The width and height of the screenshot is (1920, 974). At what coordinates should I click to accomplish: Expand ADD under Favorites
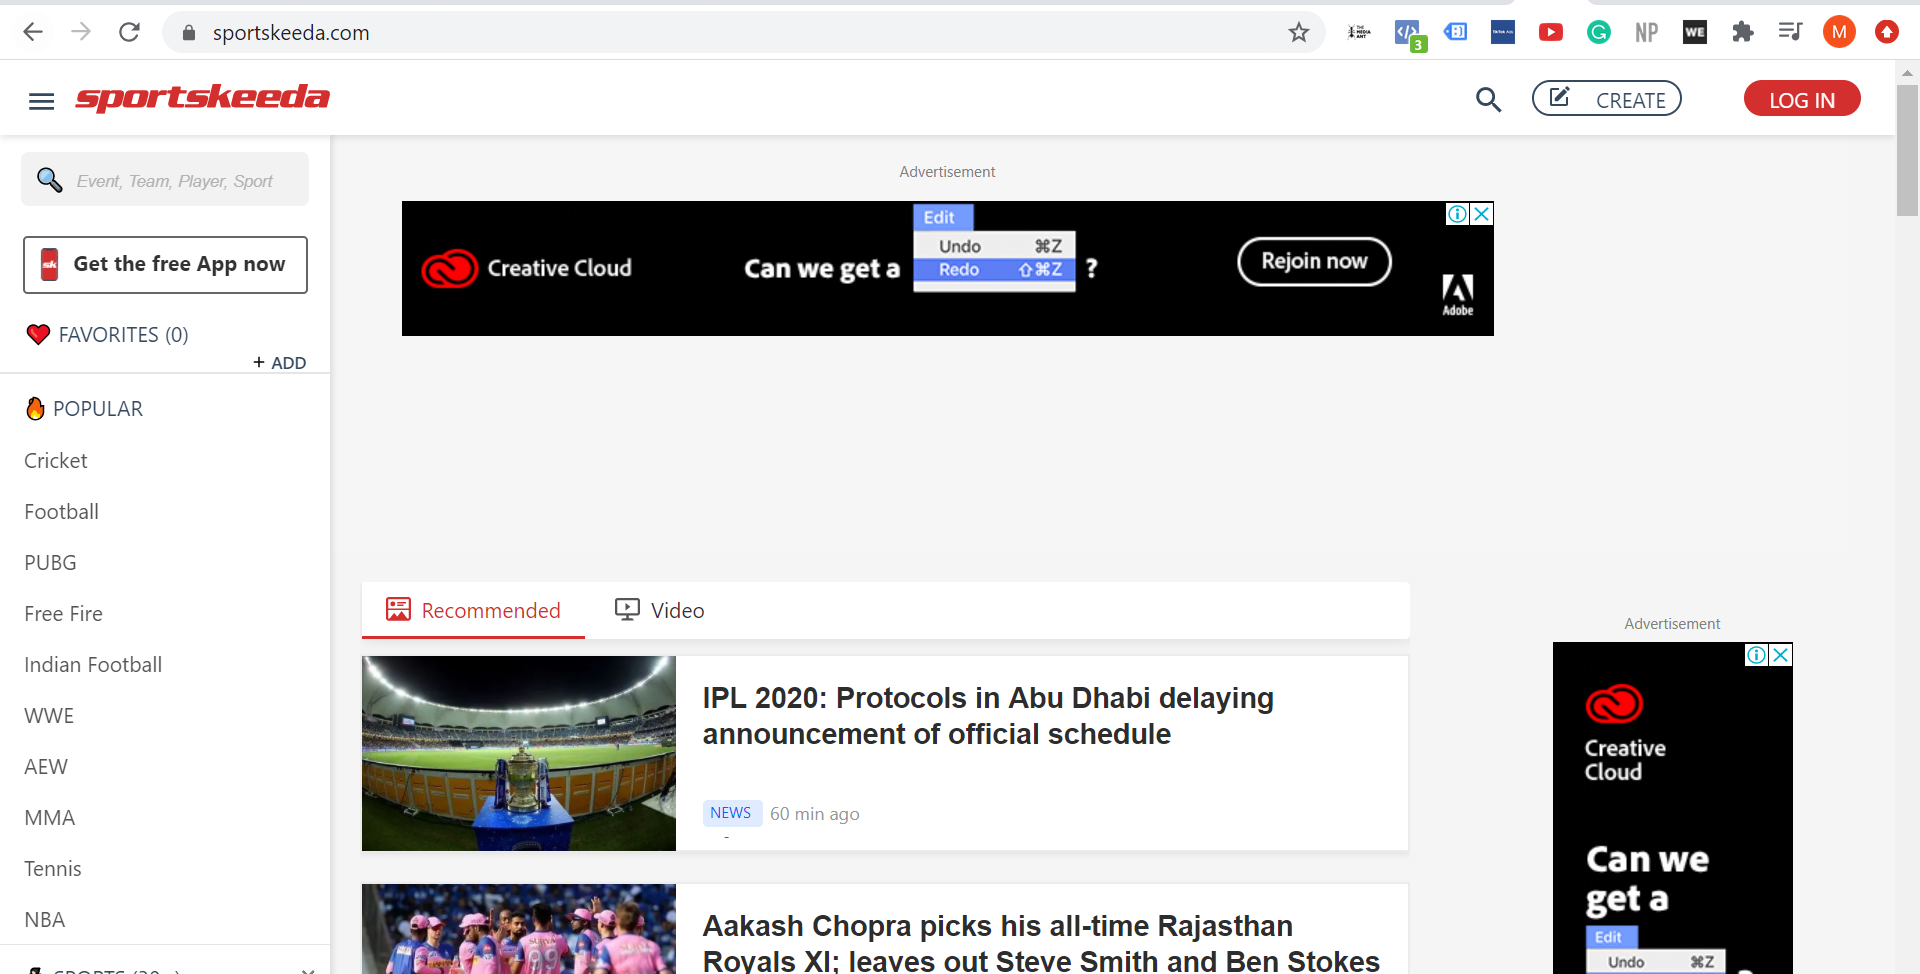click(280, 362)
